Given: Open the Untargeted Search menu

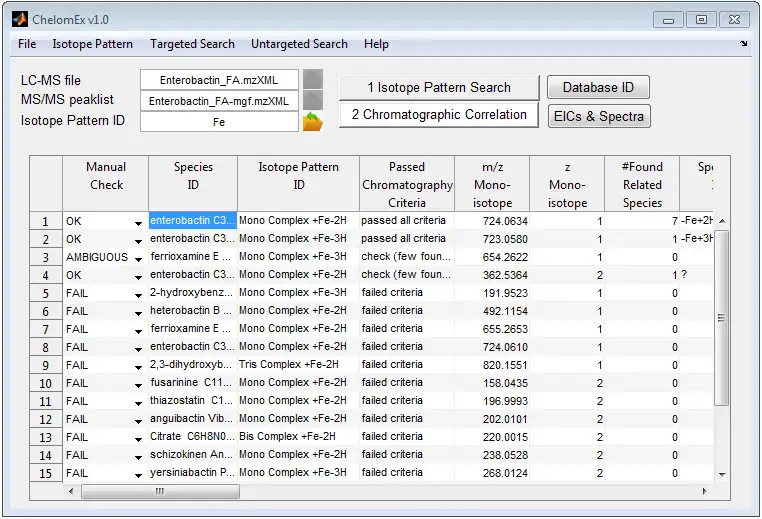Looking at the screenshot, I should tap(299, 44).
